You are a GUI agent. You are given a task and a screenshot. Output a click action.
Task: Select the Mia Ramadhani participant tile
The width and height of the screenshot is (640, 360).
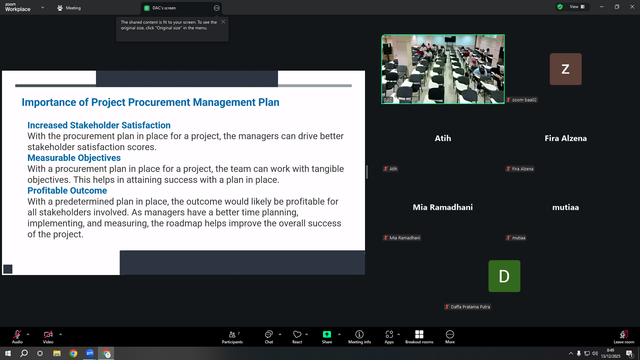coord(443,207)
